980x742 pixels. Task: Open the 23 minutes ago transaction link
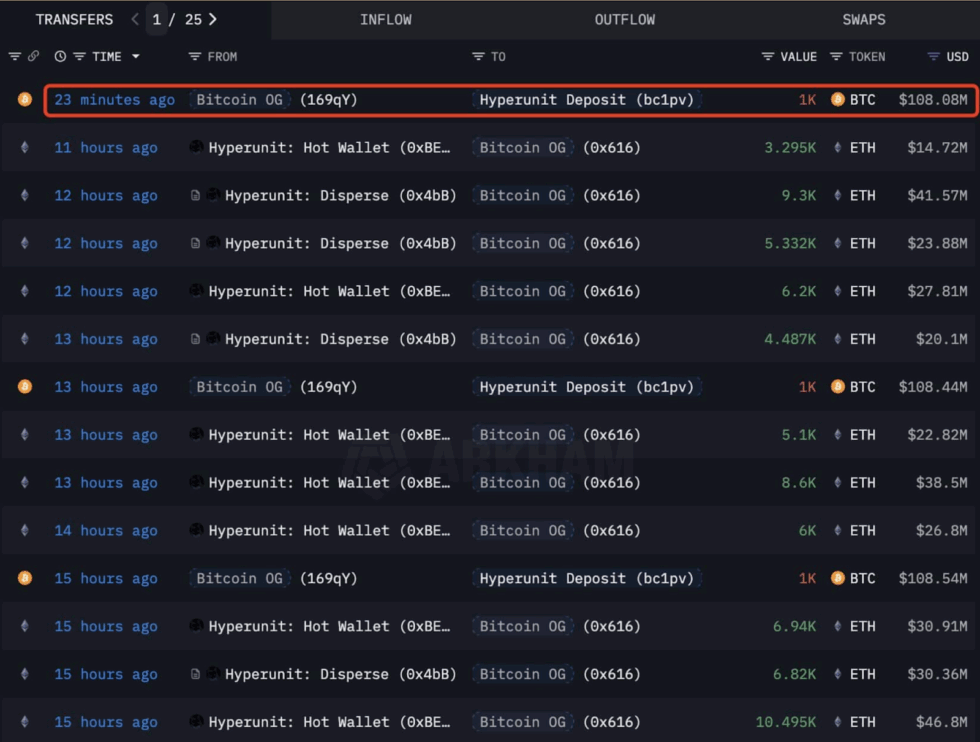pyautogui.click(x=114, y=99)
